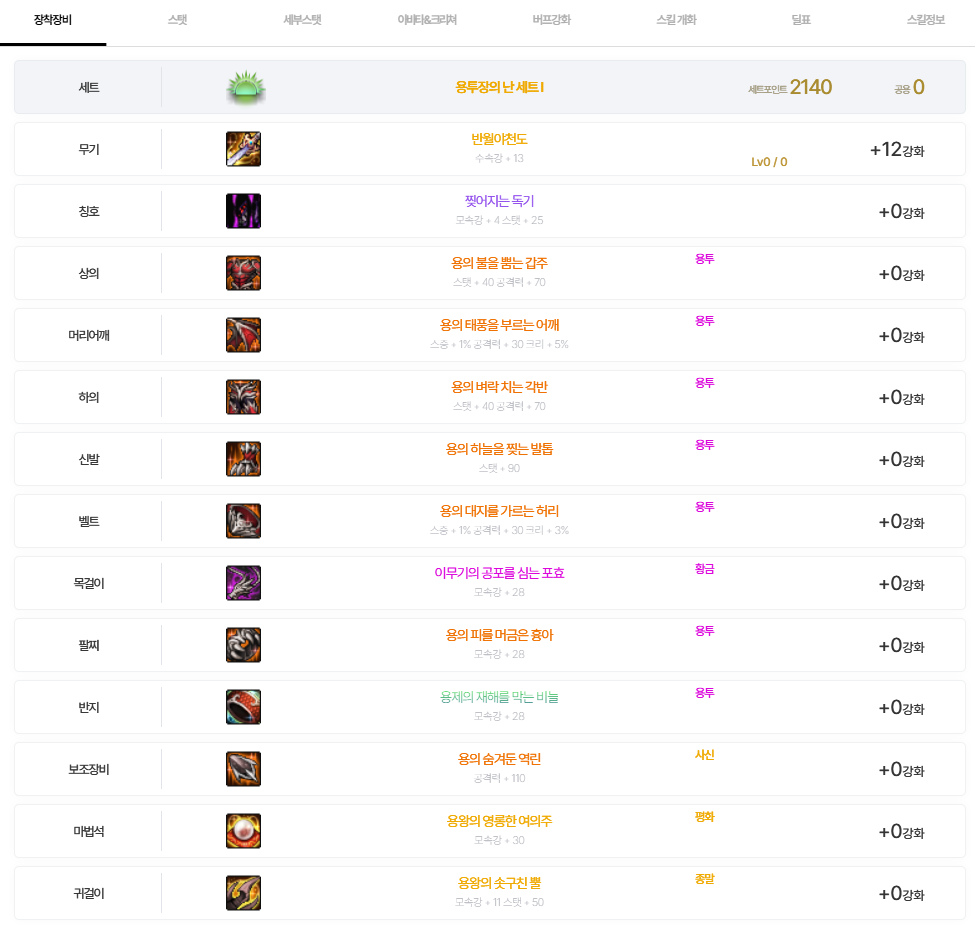Click the weapon's +12강화 reinforcement value

point(897,150)
